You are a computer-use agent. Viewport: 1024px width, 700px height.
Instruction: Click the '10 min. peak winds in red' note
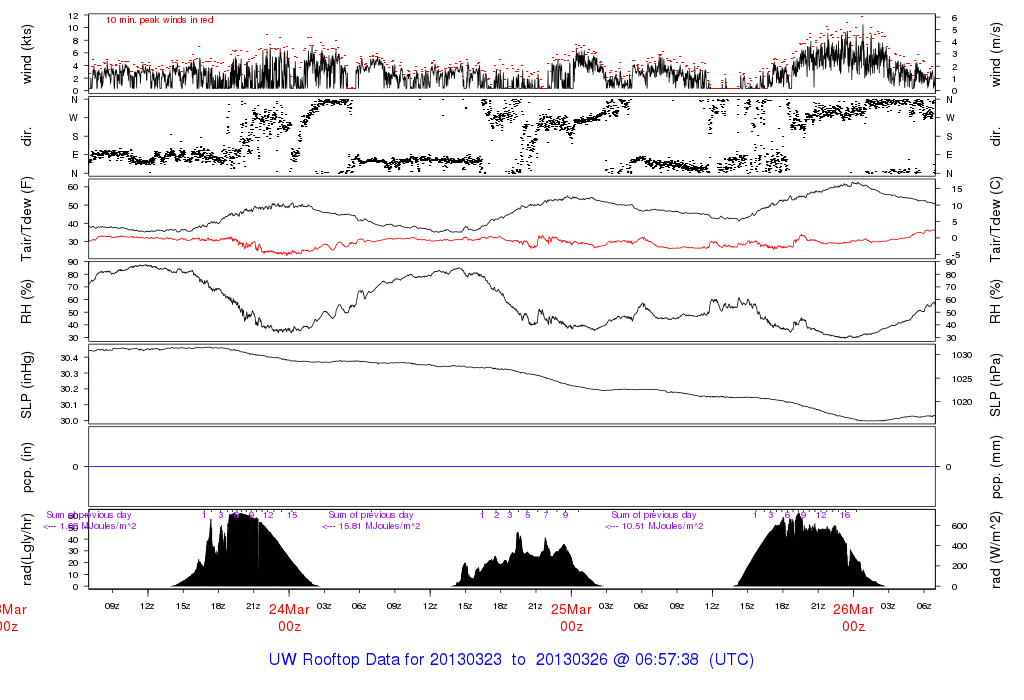pyautogui.click(x=159, y=20)
